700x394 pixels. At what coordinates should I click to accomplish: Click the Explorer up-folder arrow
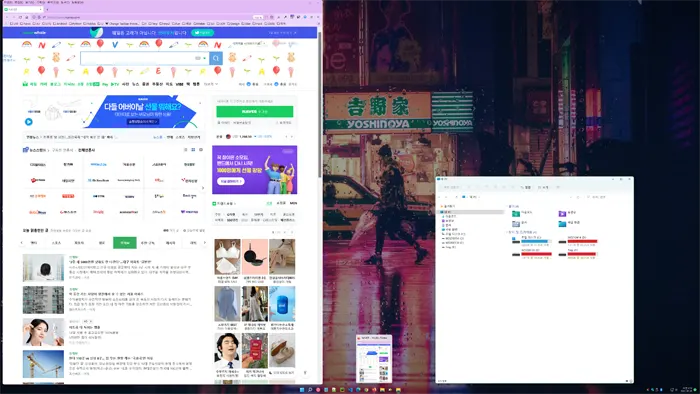(456, 197)
